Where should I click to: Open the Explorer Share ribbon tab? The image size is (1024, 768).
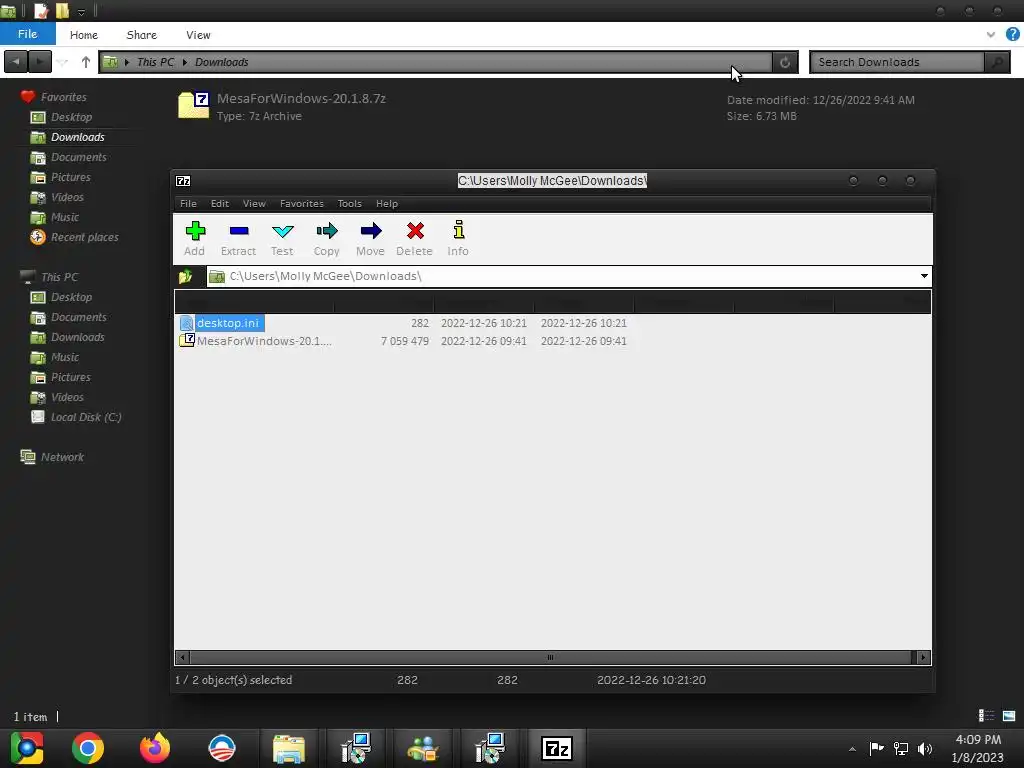click(x=142, y=35)
